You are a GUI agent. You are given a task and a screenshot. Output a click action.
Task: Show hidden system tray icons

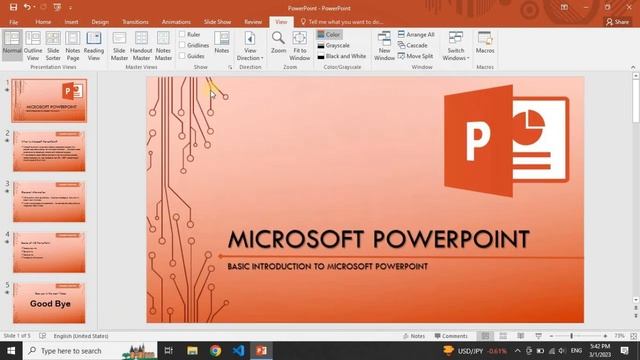coord(517,351)
